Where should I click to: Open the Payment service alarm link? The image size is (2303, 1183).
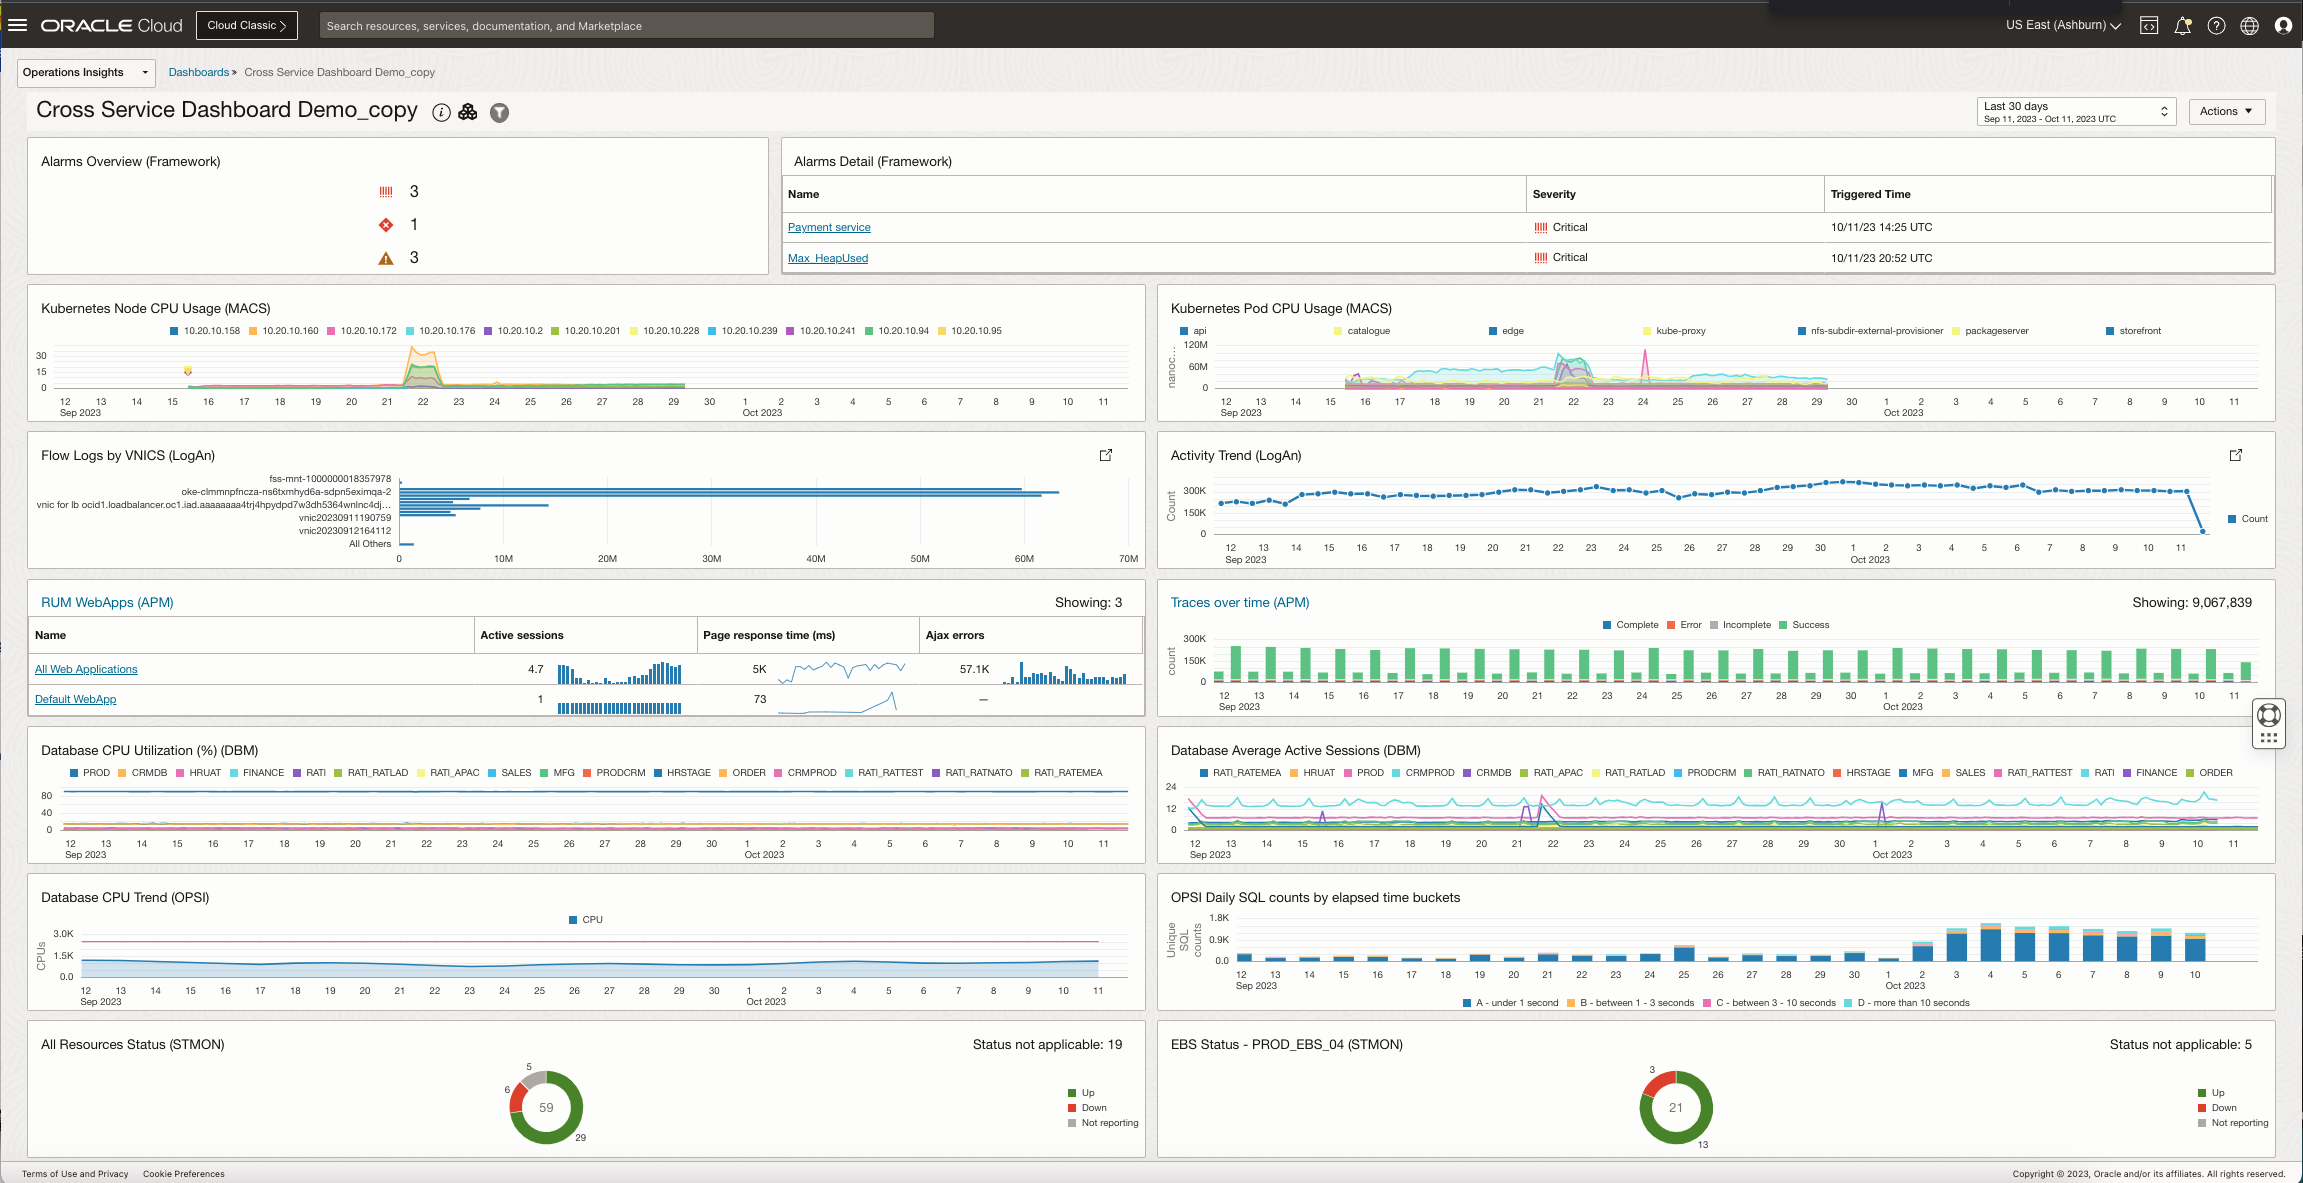click(829, 228)
